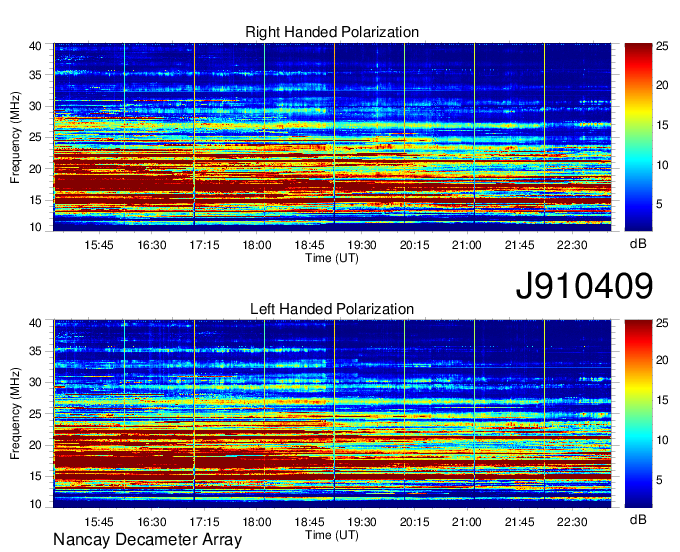Click the 25 dB tick on the right-handed colorbar

[662, 46]
